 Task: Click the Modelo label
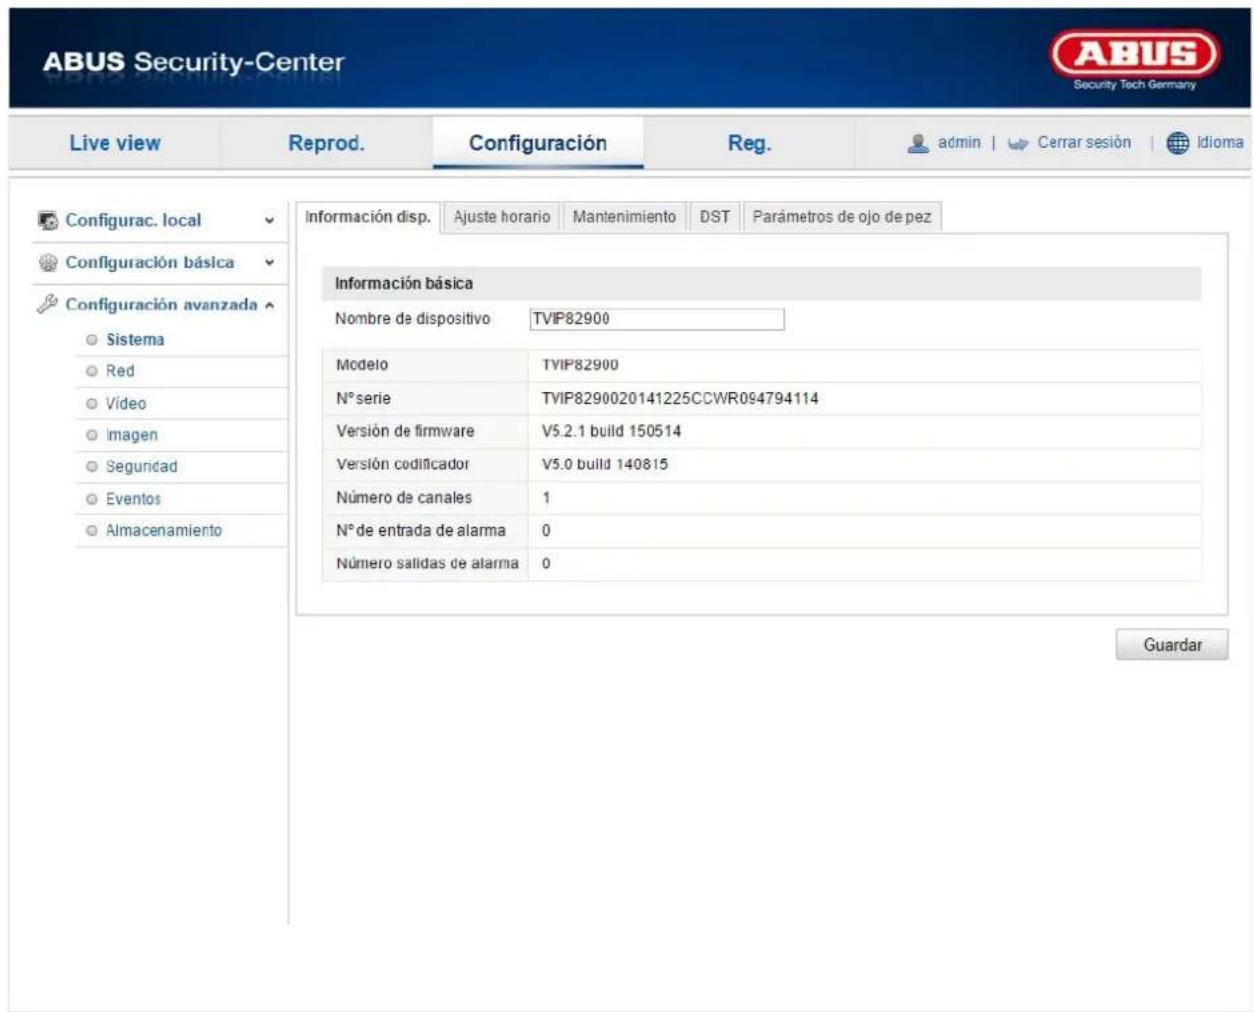point(362,365)
